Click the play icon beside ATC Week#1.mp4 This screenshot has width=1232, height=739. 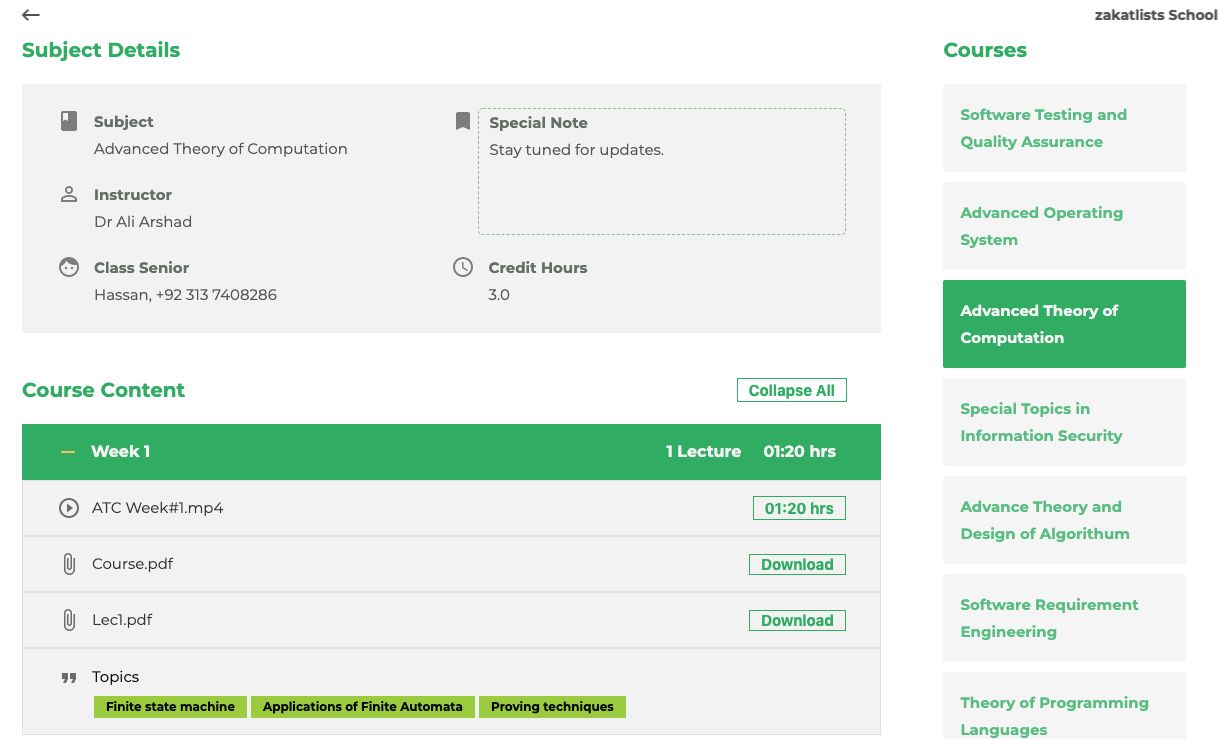68,508
